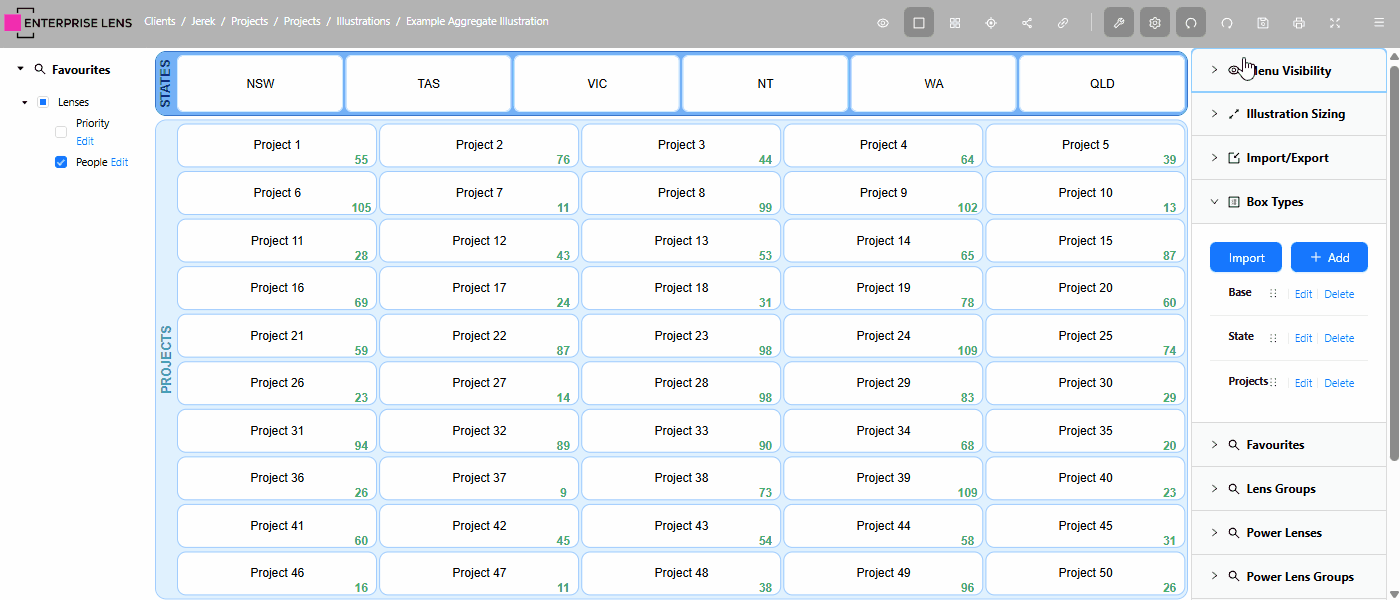
Task: Open settings with the gear icon
Action: 1155,23
